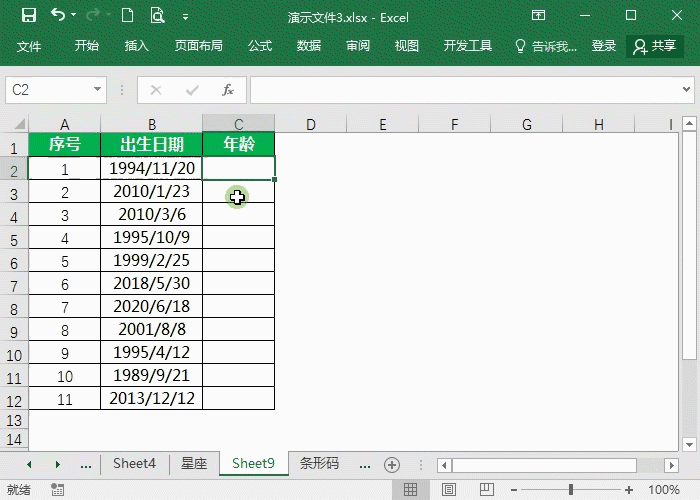Expand the formula bar with its chevron
700x500 pixels.
[687, 90]
